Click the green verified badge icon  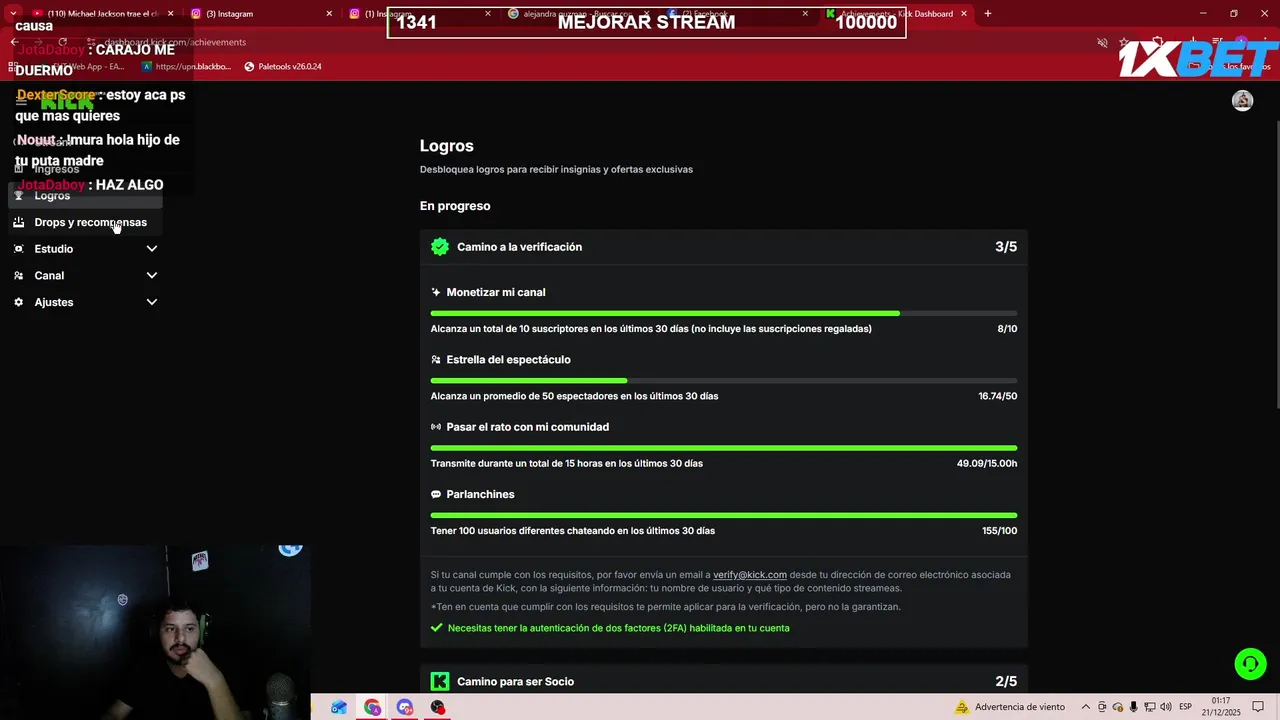440,247
